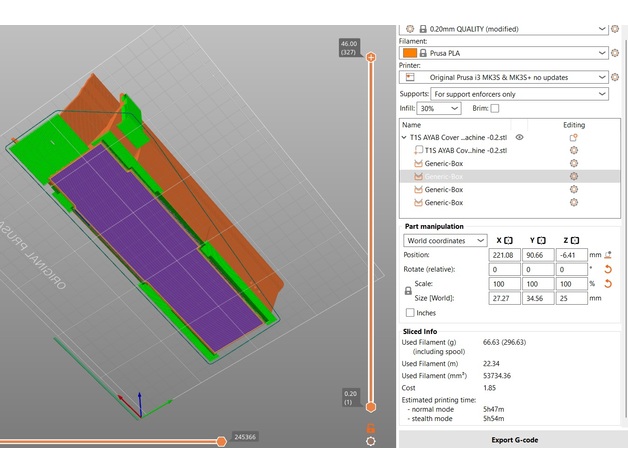Image resolution: width=628 pixels, height=472 pixels.
Task: Open the layer slider settings cog
Action: (x=371, y=441)
